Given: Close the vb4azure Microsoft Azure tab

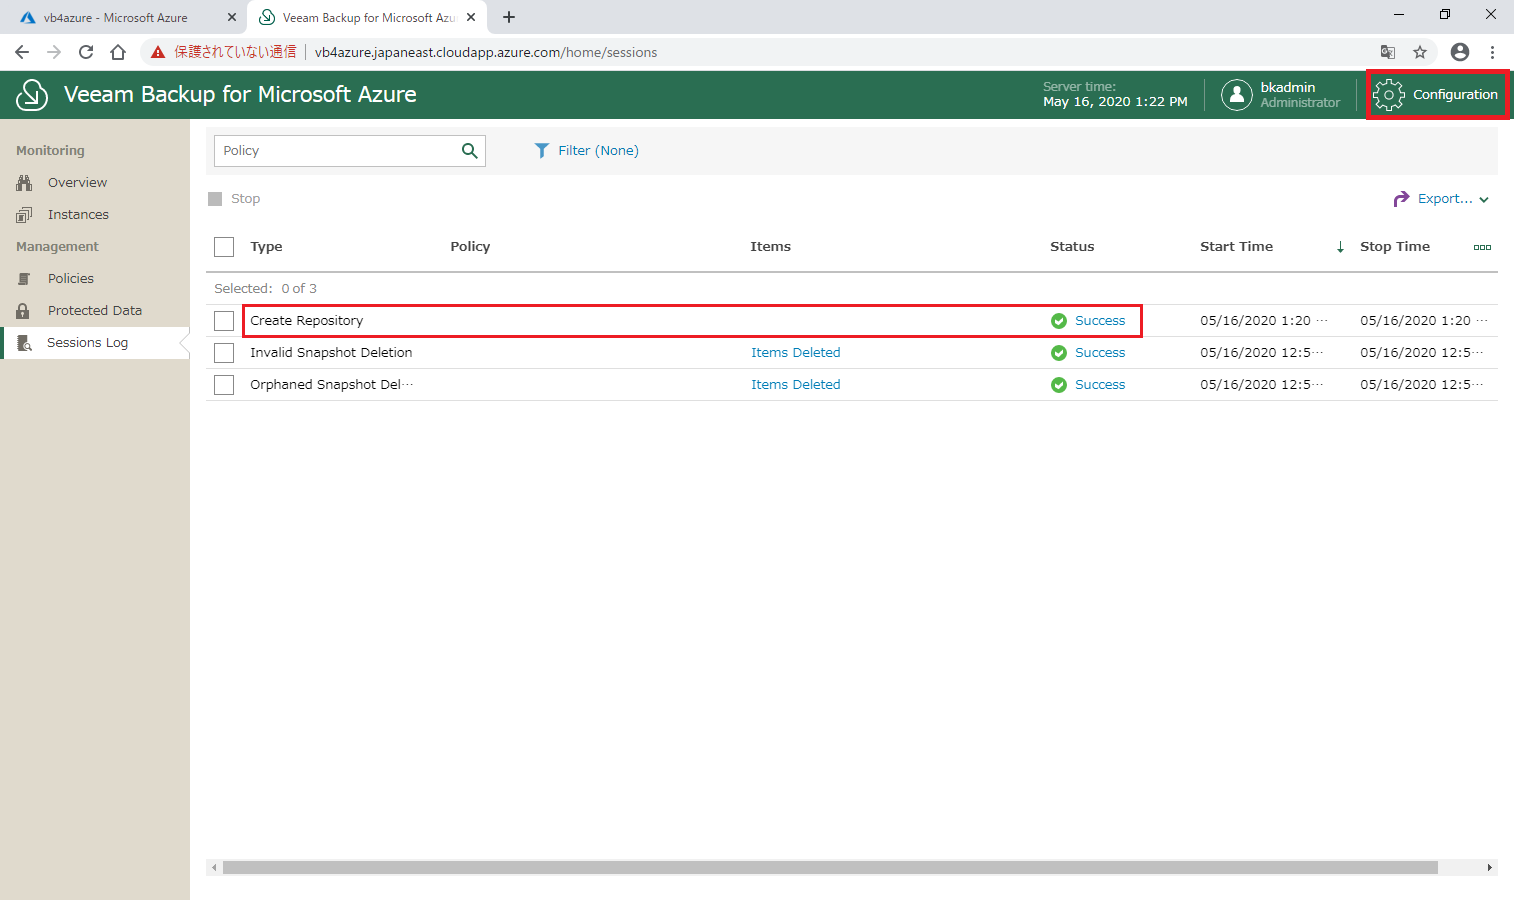Looking at the screenshot, I should pyautogui.click(x=231, y=18).
